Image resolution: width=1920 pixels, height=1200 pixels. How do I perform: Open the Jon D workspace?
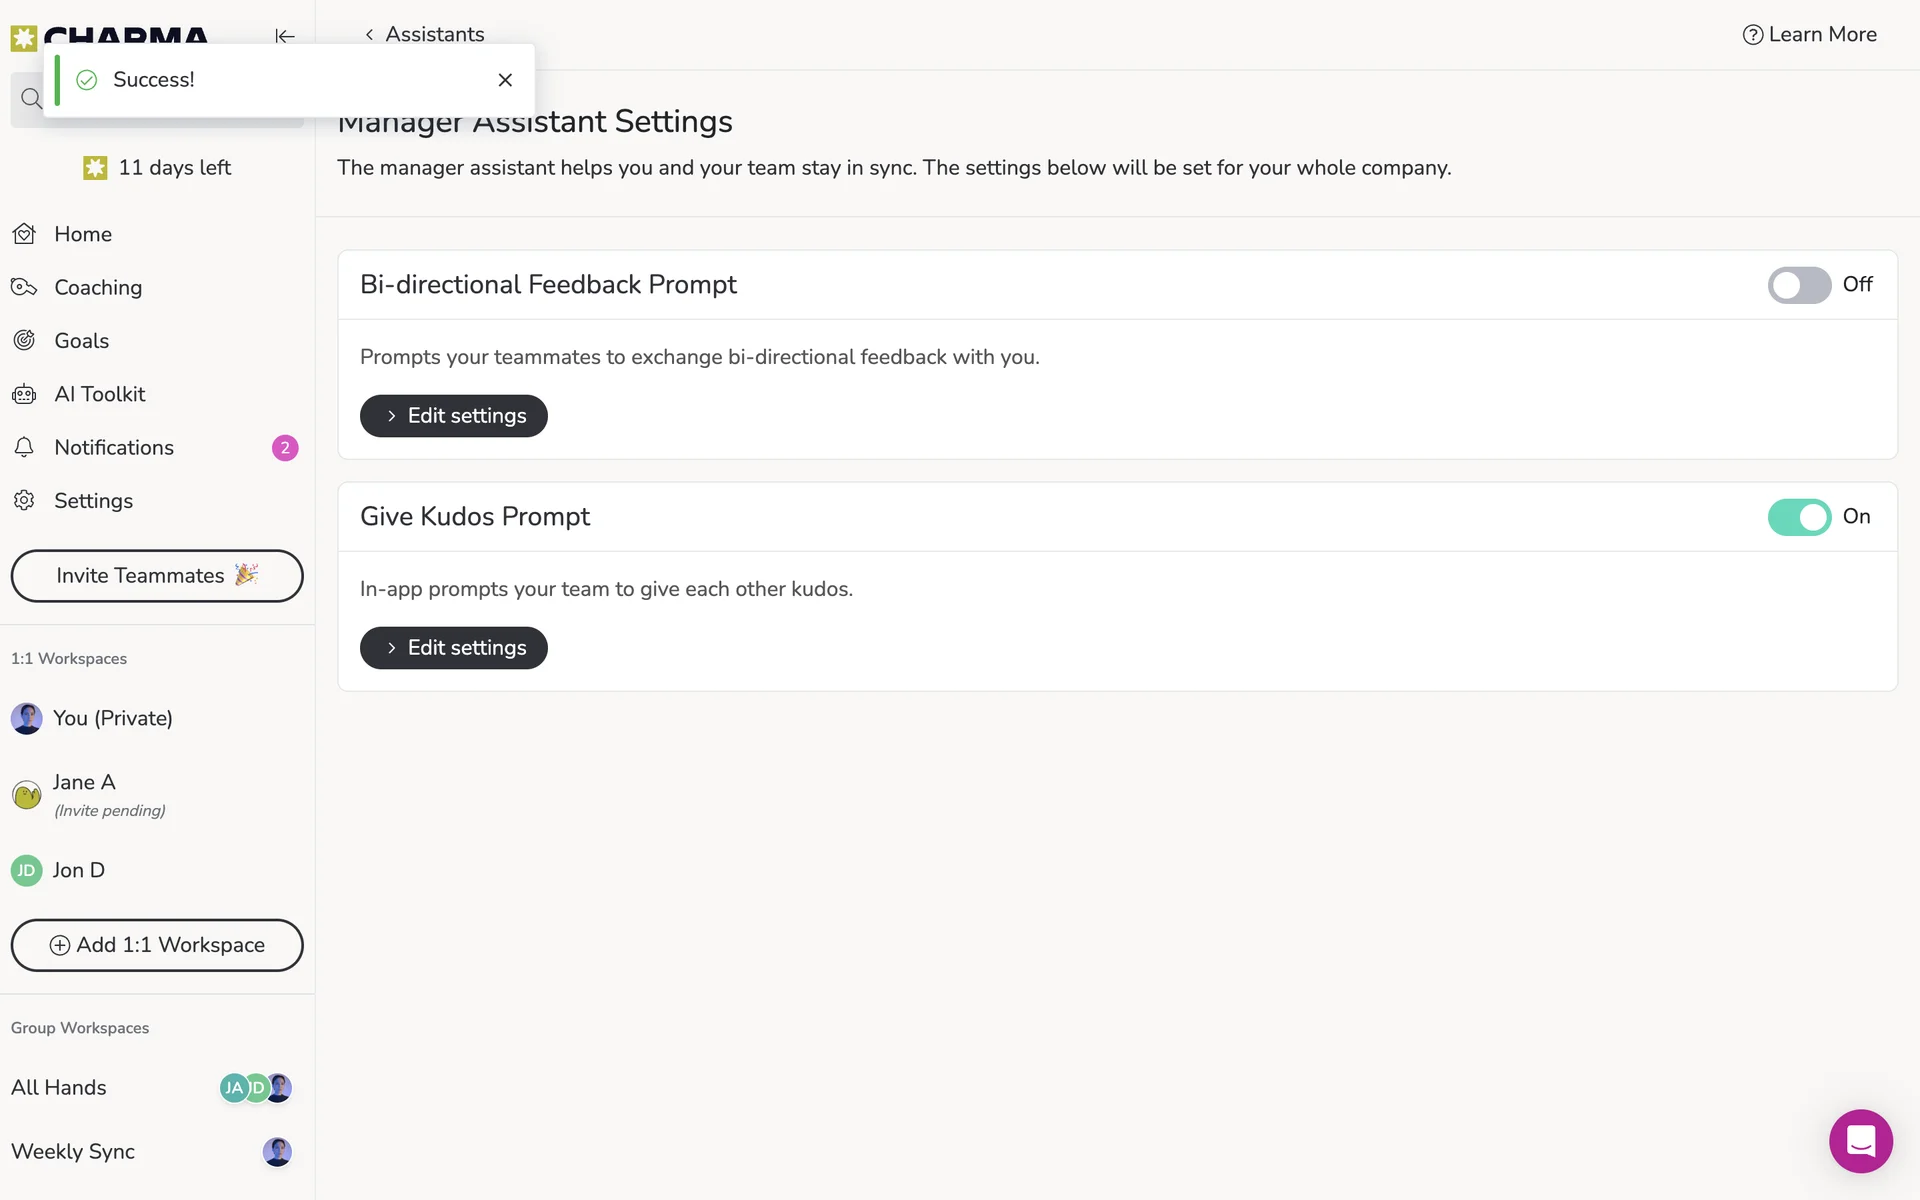78,870
